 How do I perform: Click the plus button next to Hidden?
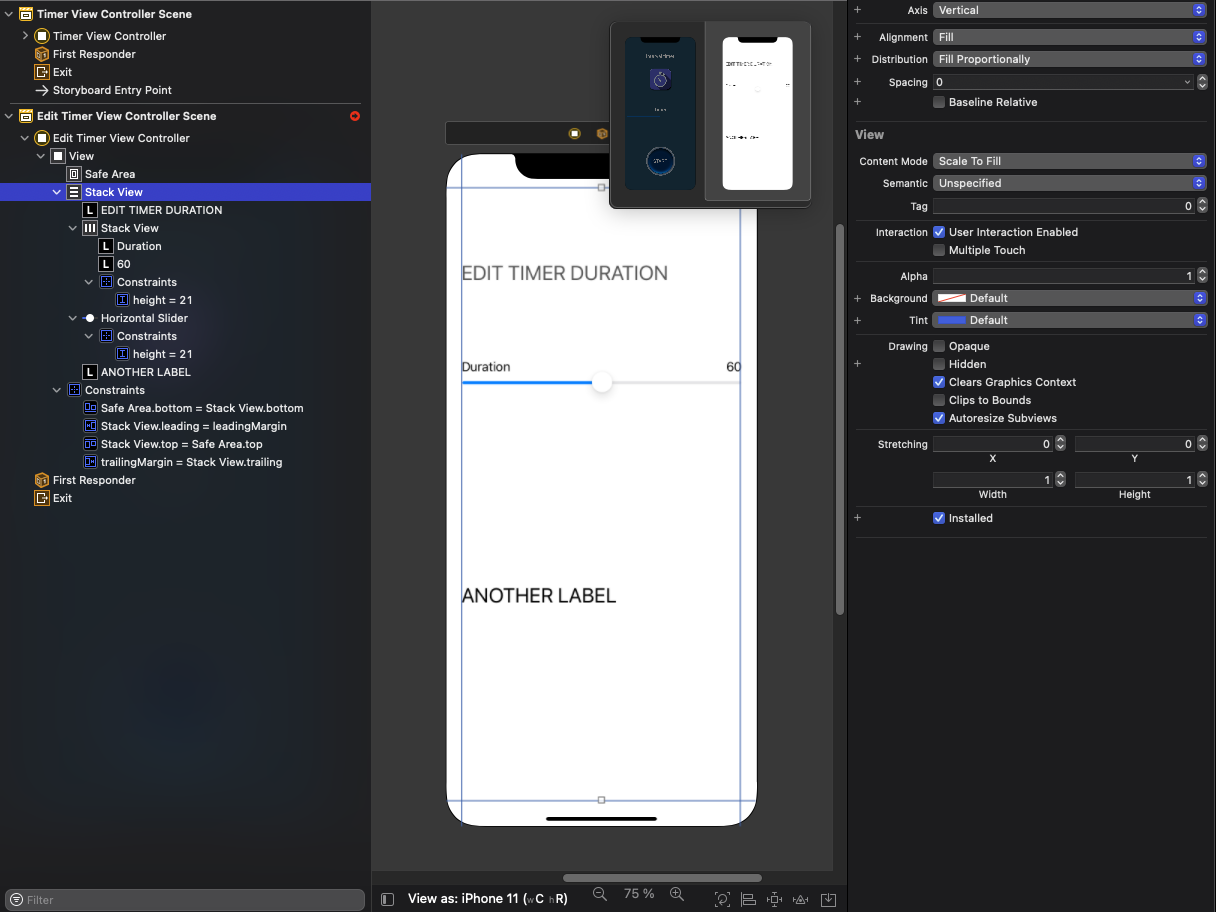(x=857, y=364)
